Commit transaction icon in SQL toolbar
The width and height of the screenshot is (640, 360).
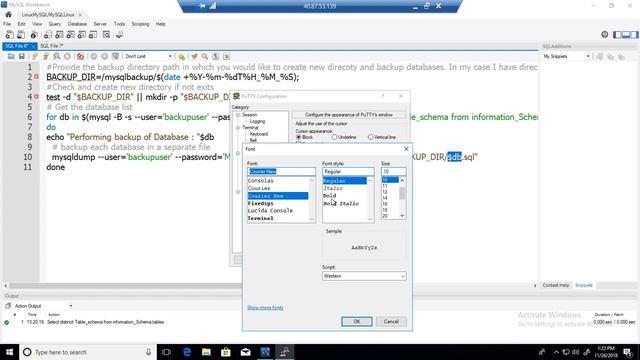93,56
